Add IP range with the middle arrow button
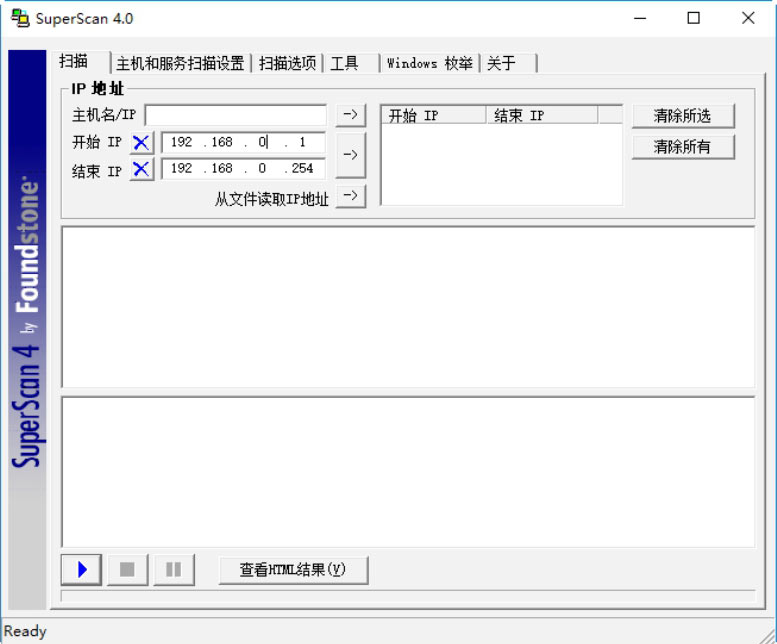Screen dimensions: 777x644 (x=350, y=155)
